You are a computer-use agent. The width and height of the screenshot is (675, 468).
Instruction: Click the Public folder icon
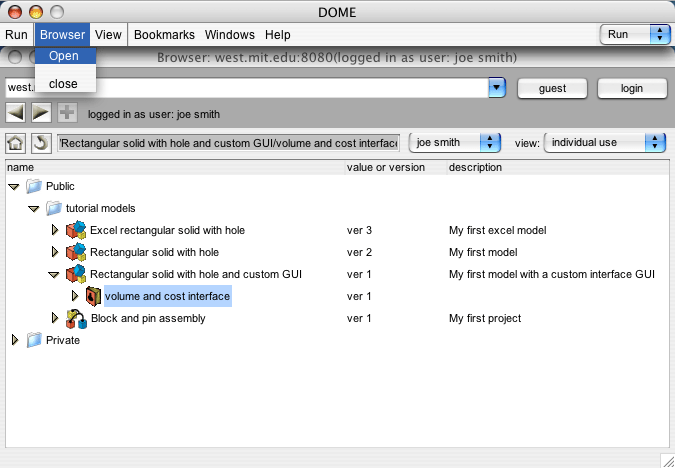coord(34,186)
